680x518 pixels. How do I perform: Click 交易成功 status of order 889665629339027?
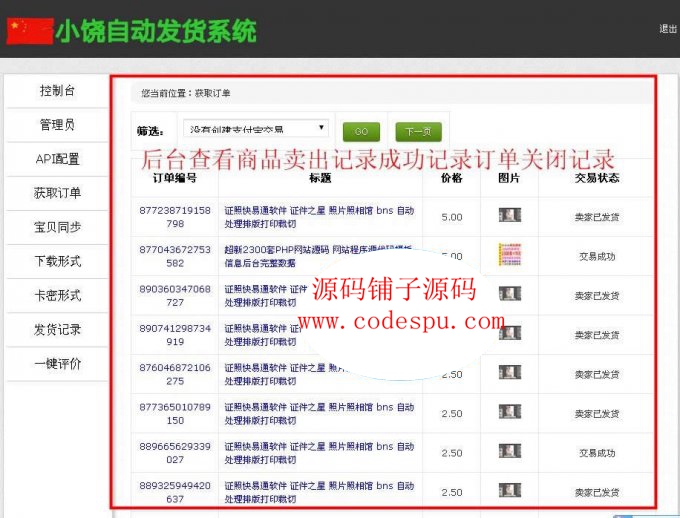pyautogui.click(x=597, y=453)
